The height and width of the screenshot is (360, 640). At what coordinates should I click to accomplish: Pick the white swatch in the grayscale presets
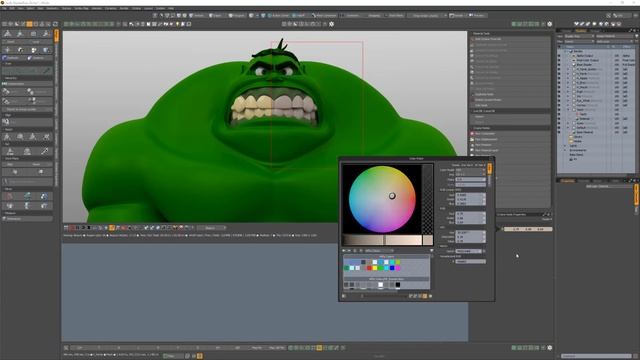380,284
